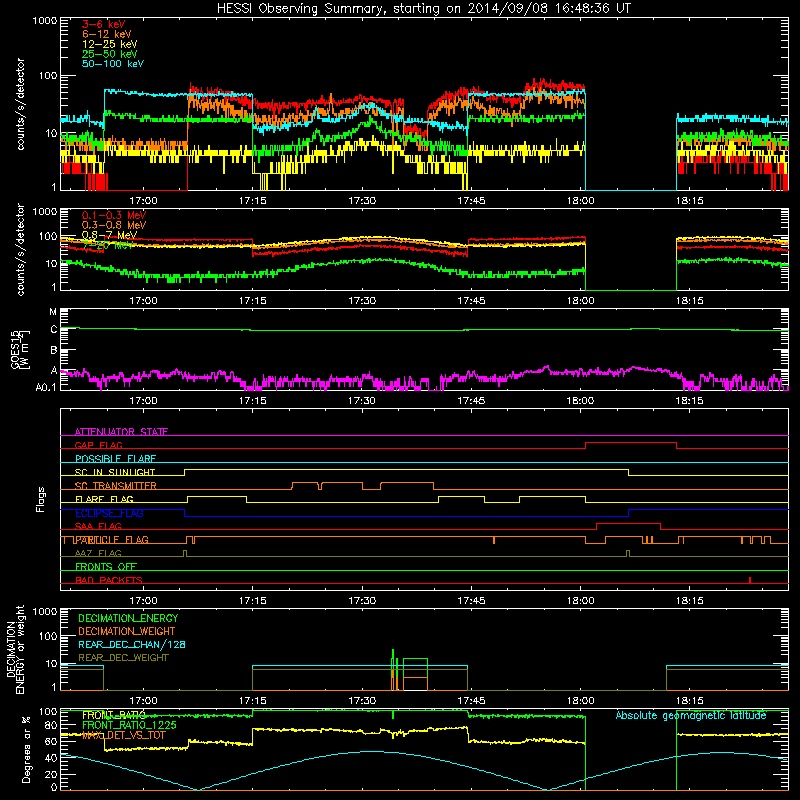The height and width of the screenshot is (800, 800).
Task: Click the REAR_DEC_WEIGHT legend label
Action: click(x=123, y=658)
